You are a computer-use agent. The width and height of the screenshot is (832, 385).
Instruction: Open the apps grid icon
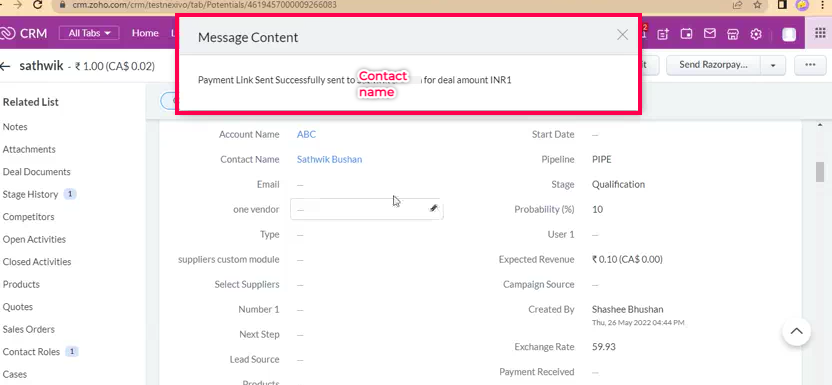pos(820,33)
